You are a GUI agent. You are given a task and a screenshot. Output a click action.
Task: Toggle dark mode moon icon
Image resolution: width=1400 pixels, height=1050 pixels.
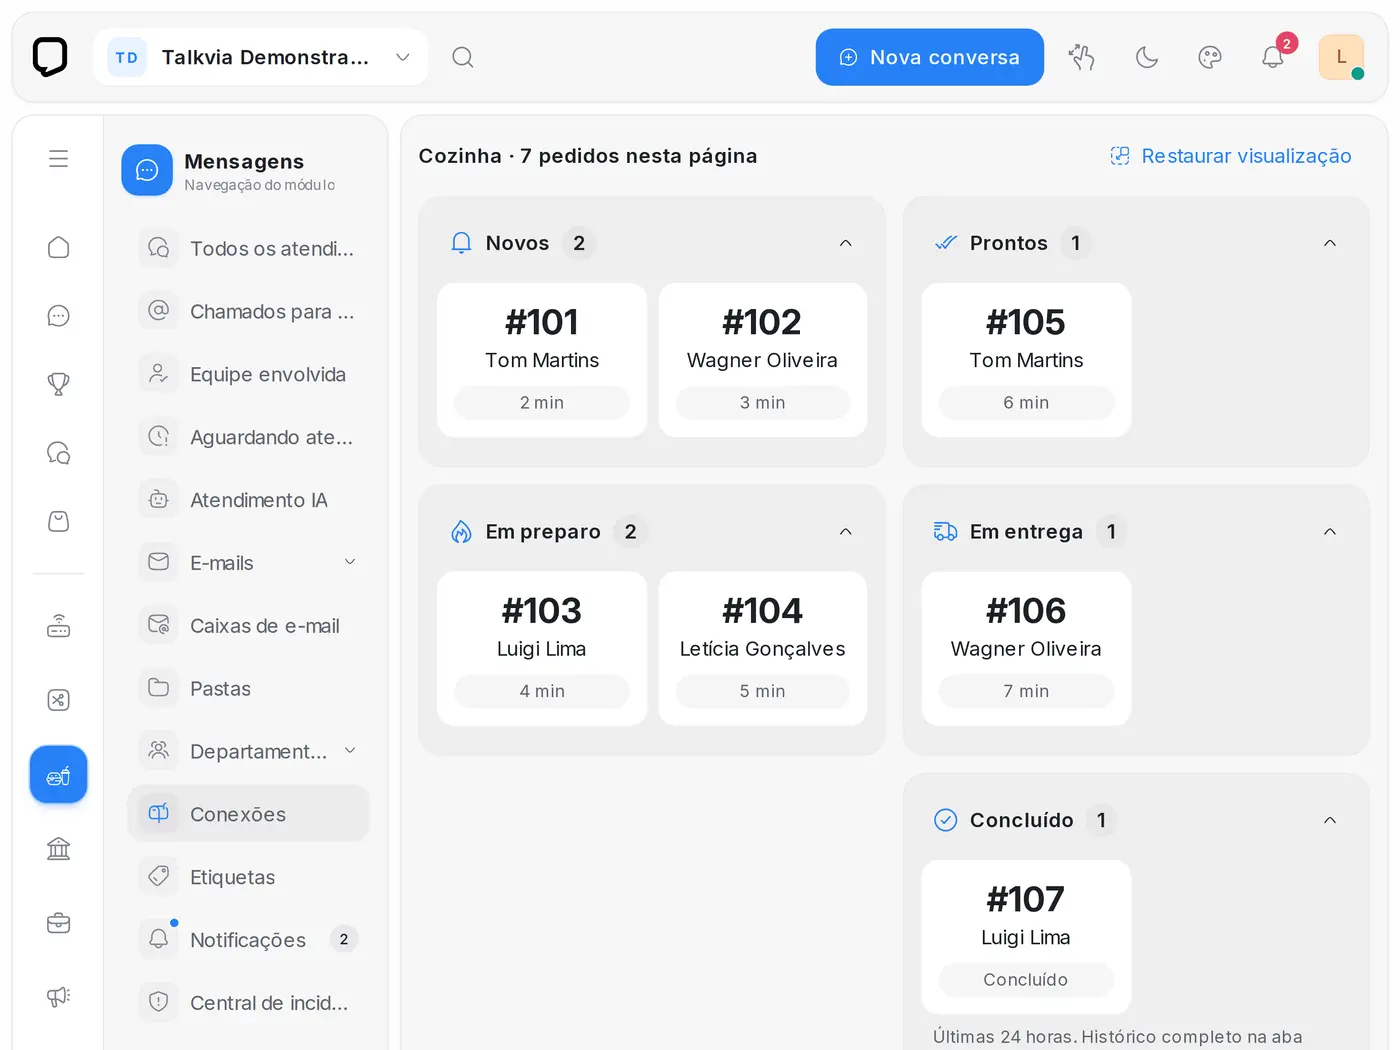[x=1147, y=57]
